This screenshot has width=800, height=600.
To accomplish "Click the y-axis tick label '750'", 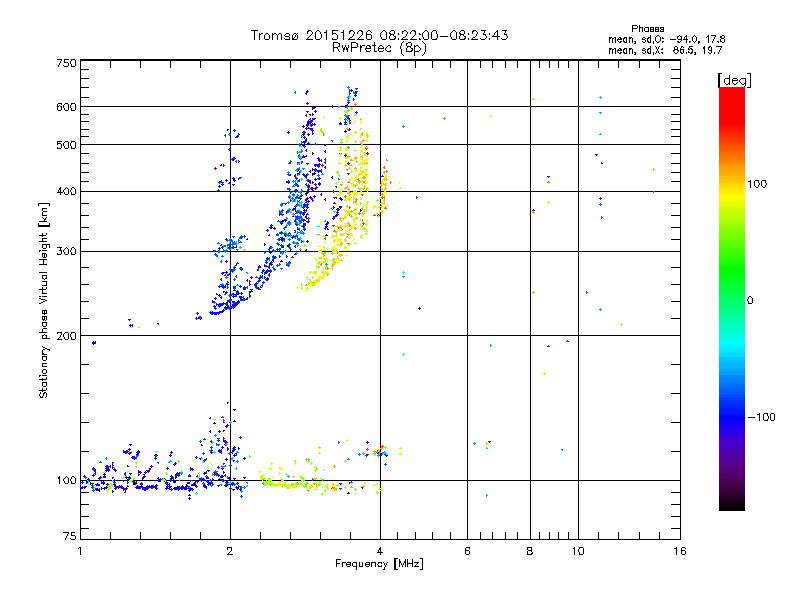I will 66,63.
